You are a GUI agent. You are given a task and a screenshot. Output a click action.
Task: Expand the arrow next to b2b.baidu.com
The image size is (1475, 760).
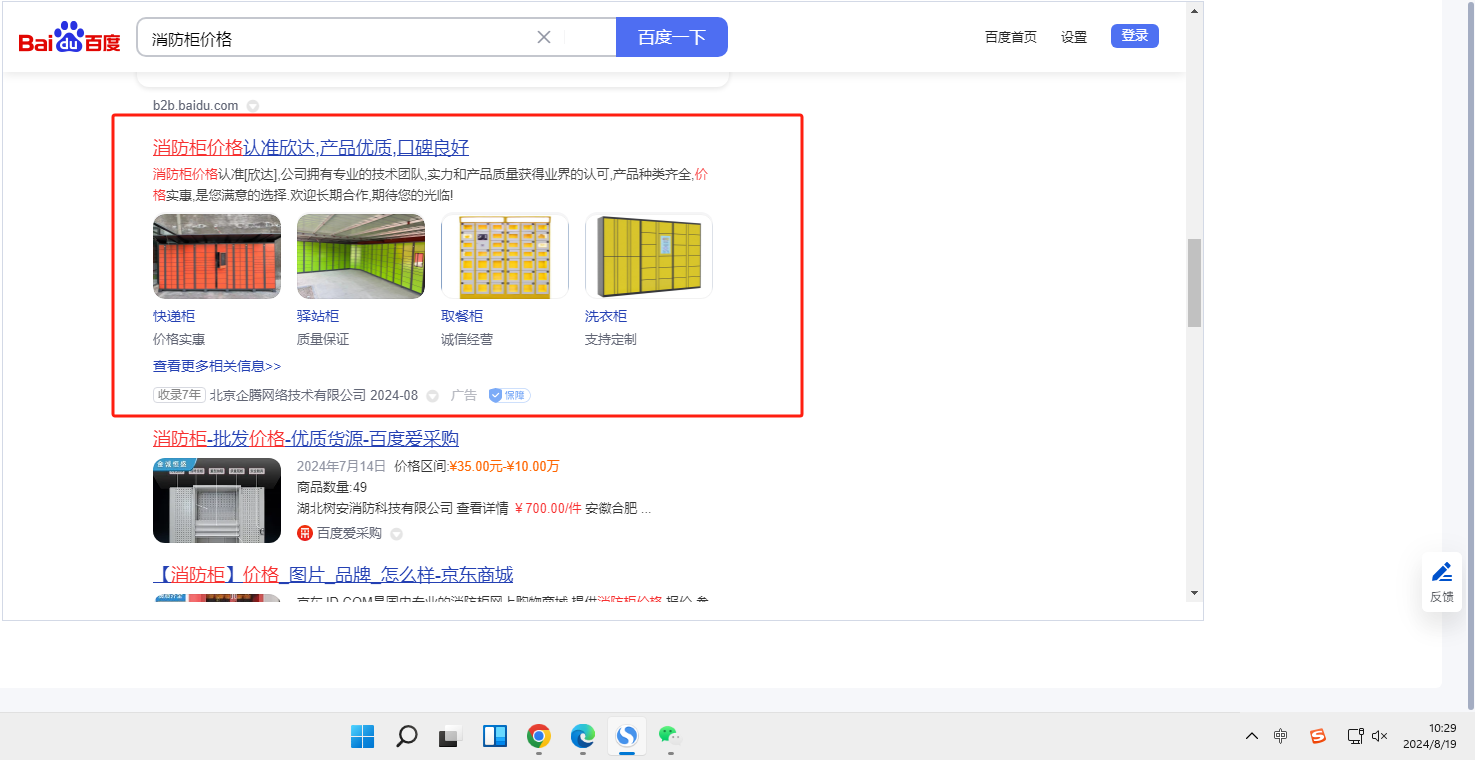click(x=253, y=106)
